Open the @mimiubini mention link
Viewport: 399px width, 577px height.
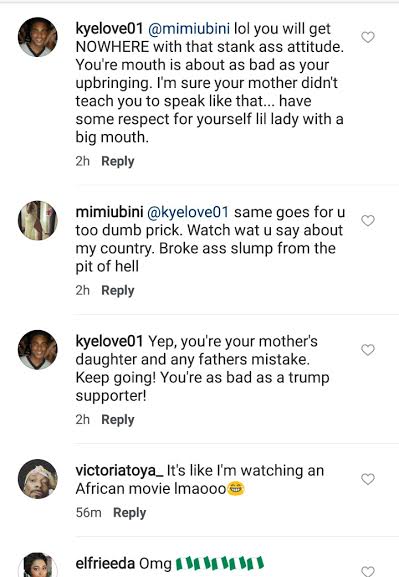click(x=189, y=29)
